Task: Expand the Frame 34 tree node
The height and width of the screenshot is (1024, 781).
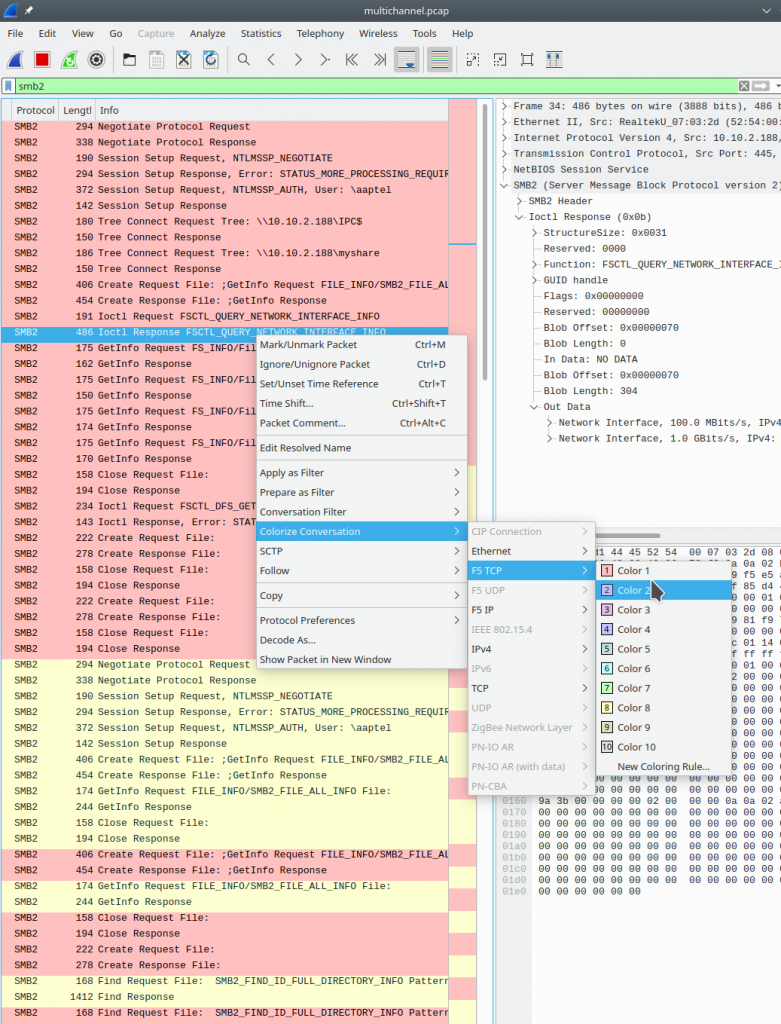Action: point(505,106)
